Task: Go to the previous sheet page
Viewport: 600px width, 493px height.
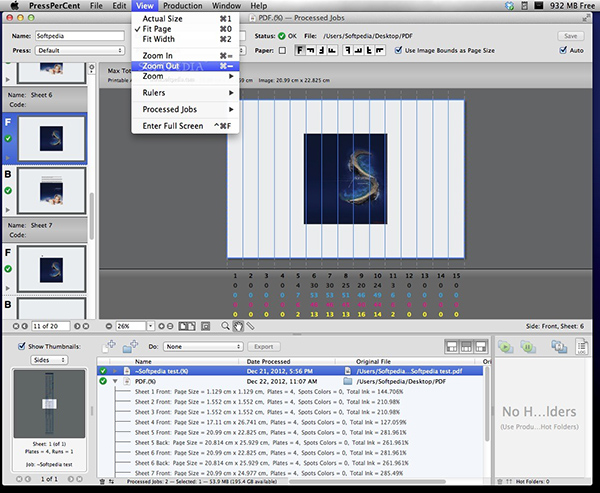Action: coord(24,326)
